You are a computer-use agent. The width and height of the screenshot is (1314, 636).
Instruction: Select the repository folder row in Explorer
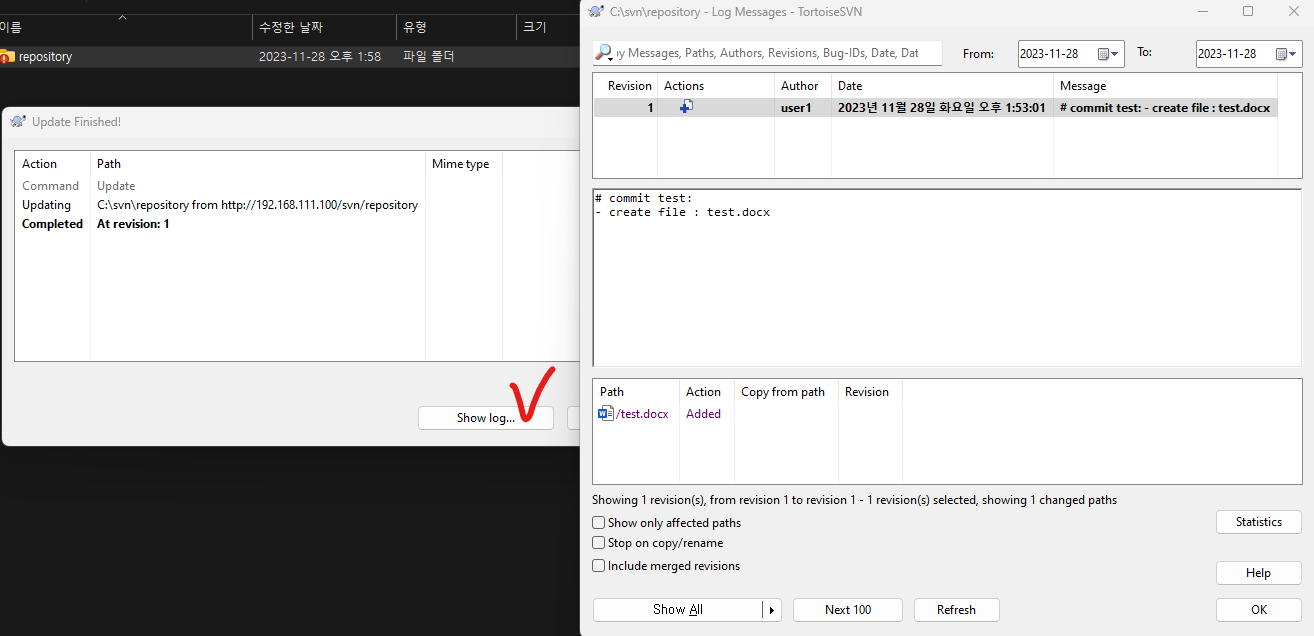(x=290, y=57)
